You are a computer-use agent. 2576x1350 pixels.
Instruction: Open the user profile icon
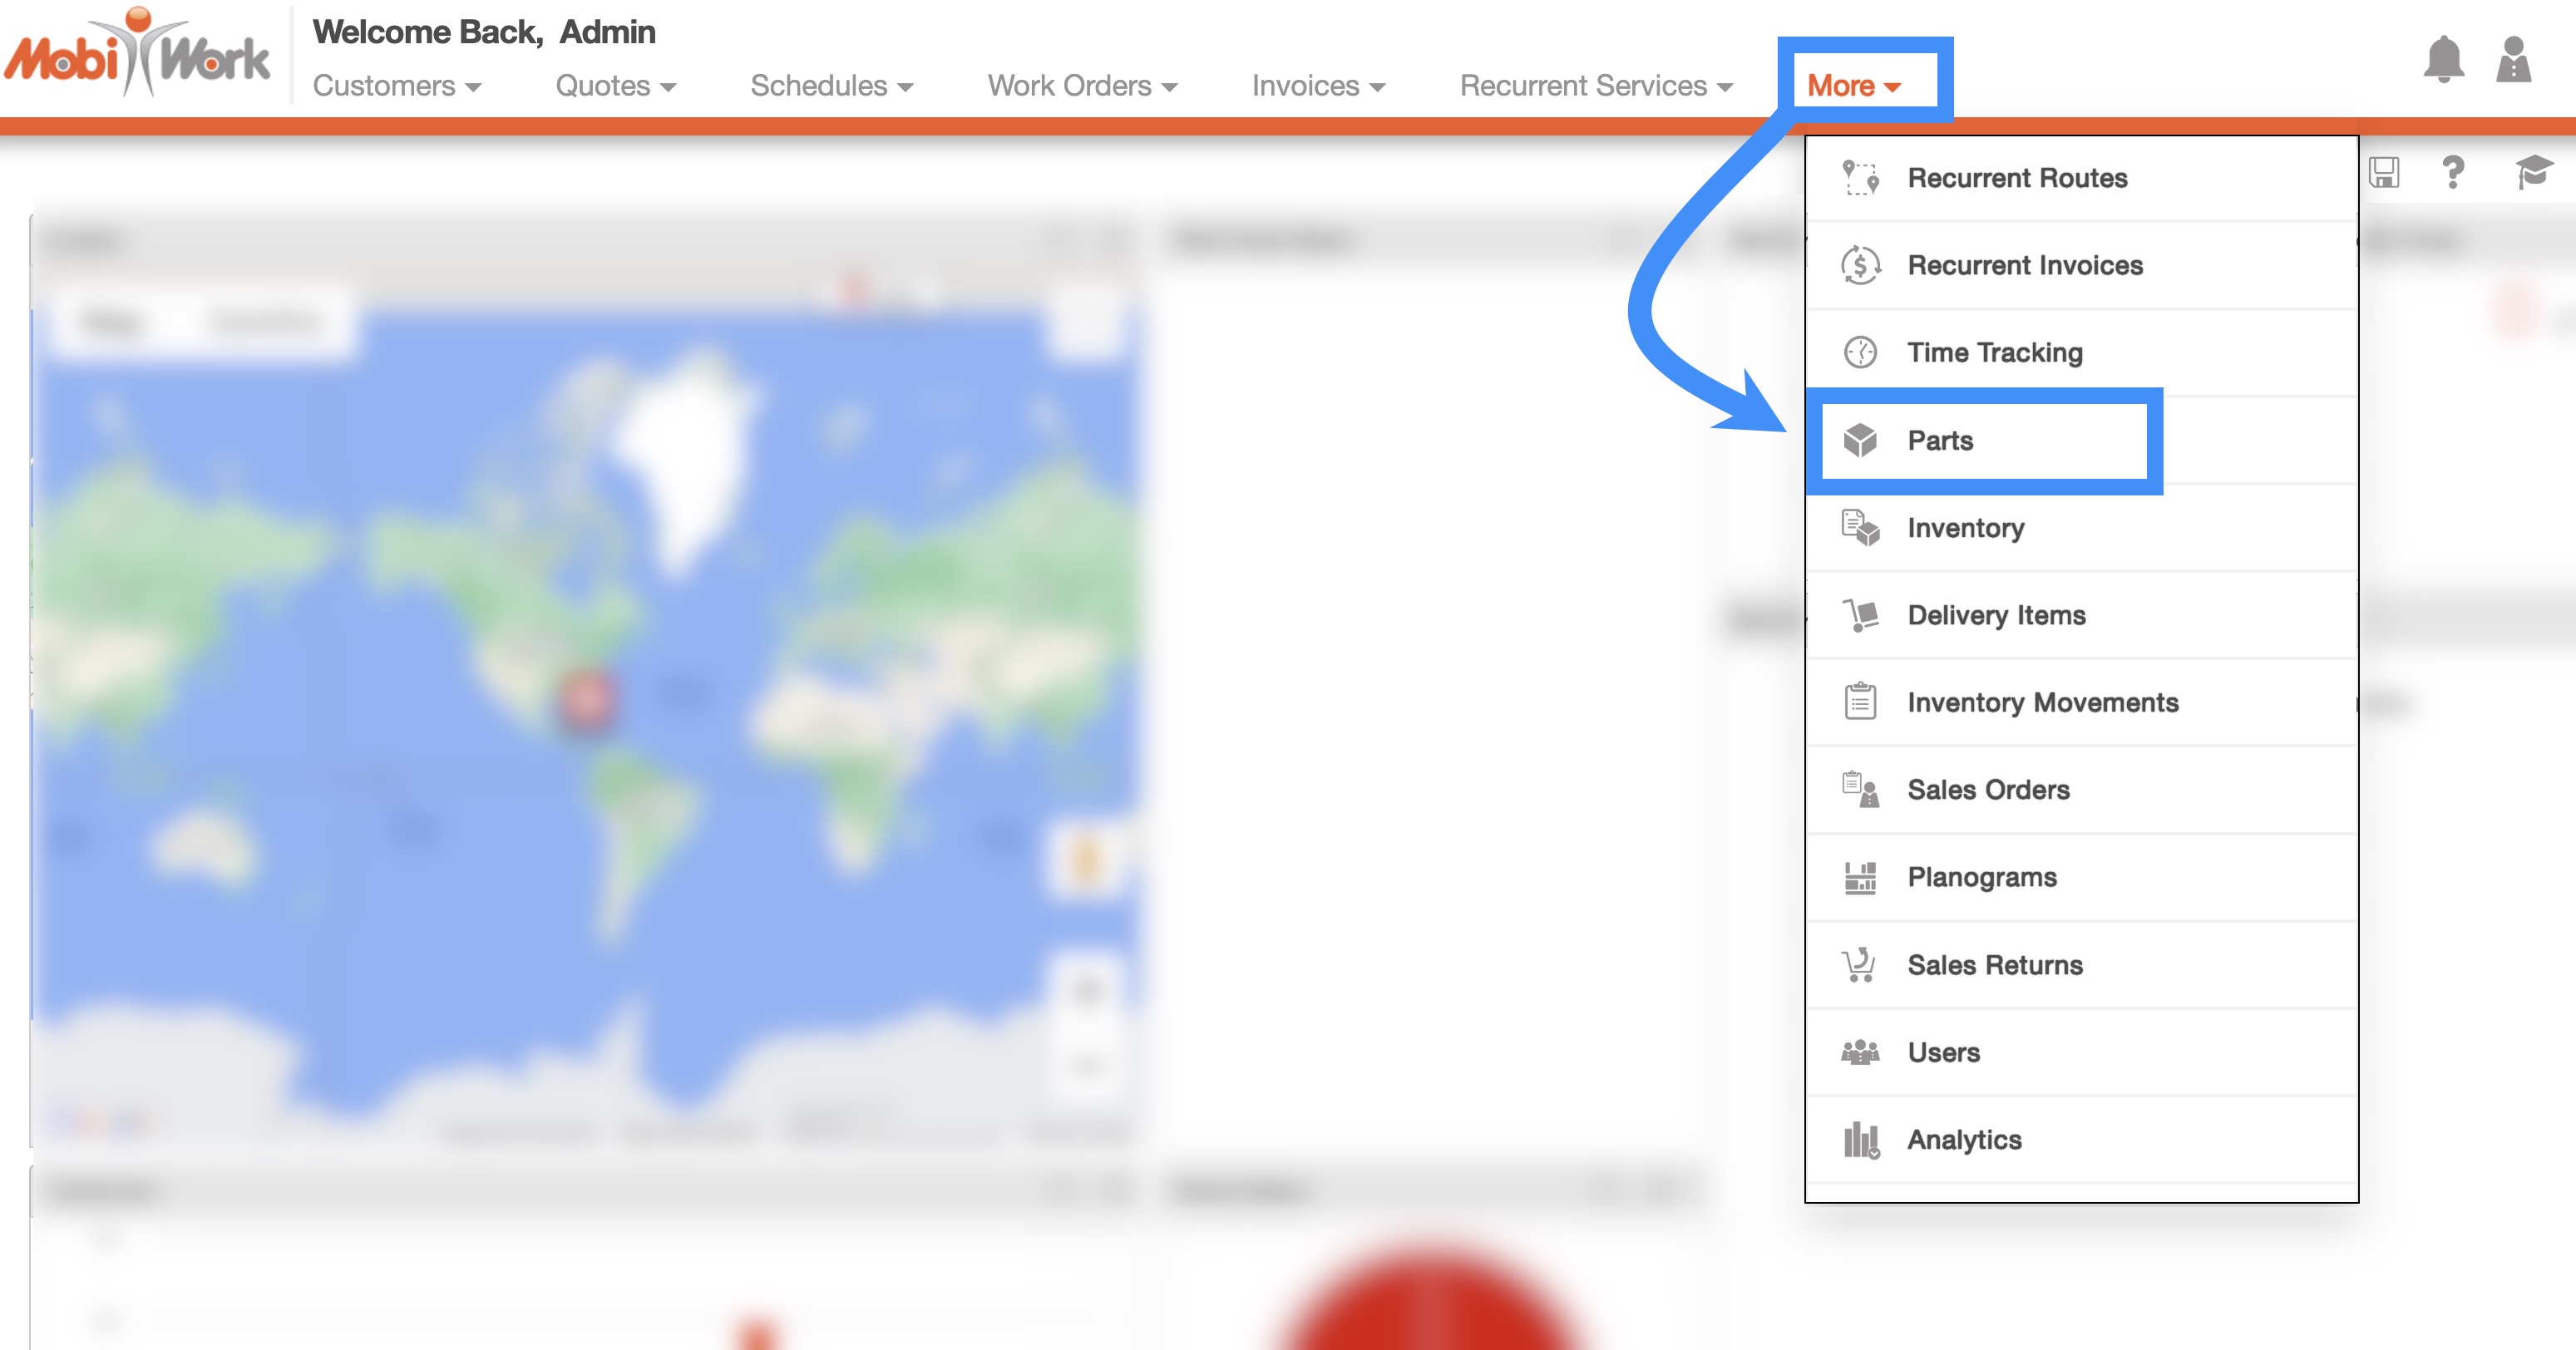2513,60
